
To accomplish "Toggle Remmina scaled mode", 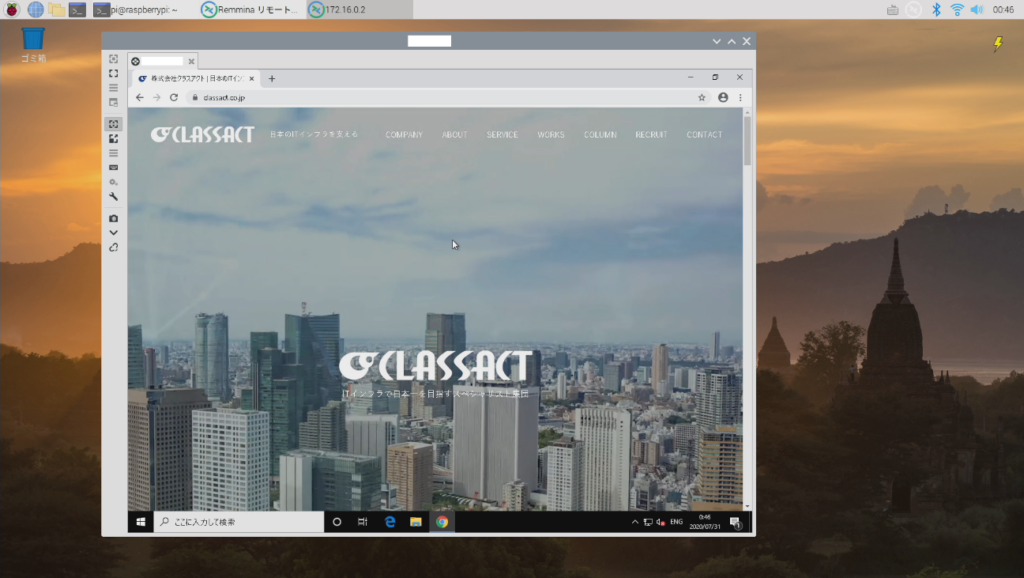I will 114,138.
